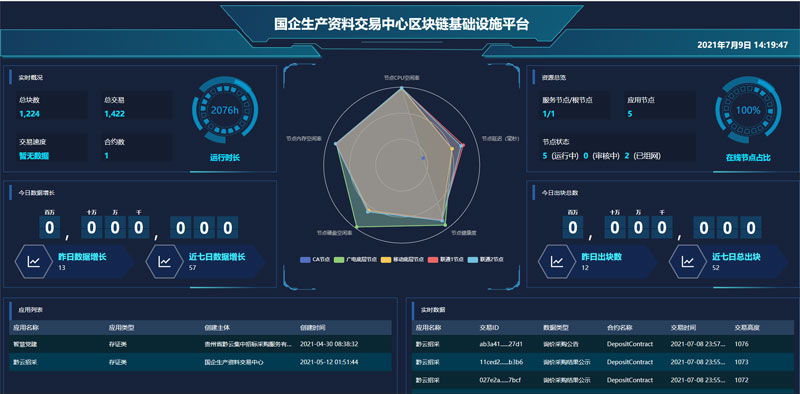Click the 2076h running time gauge

point(224,110)
